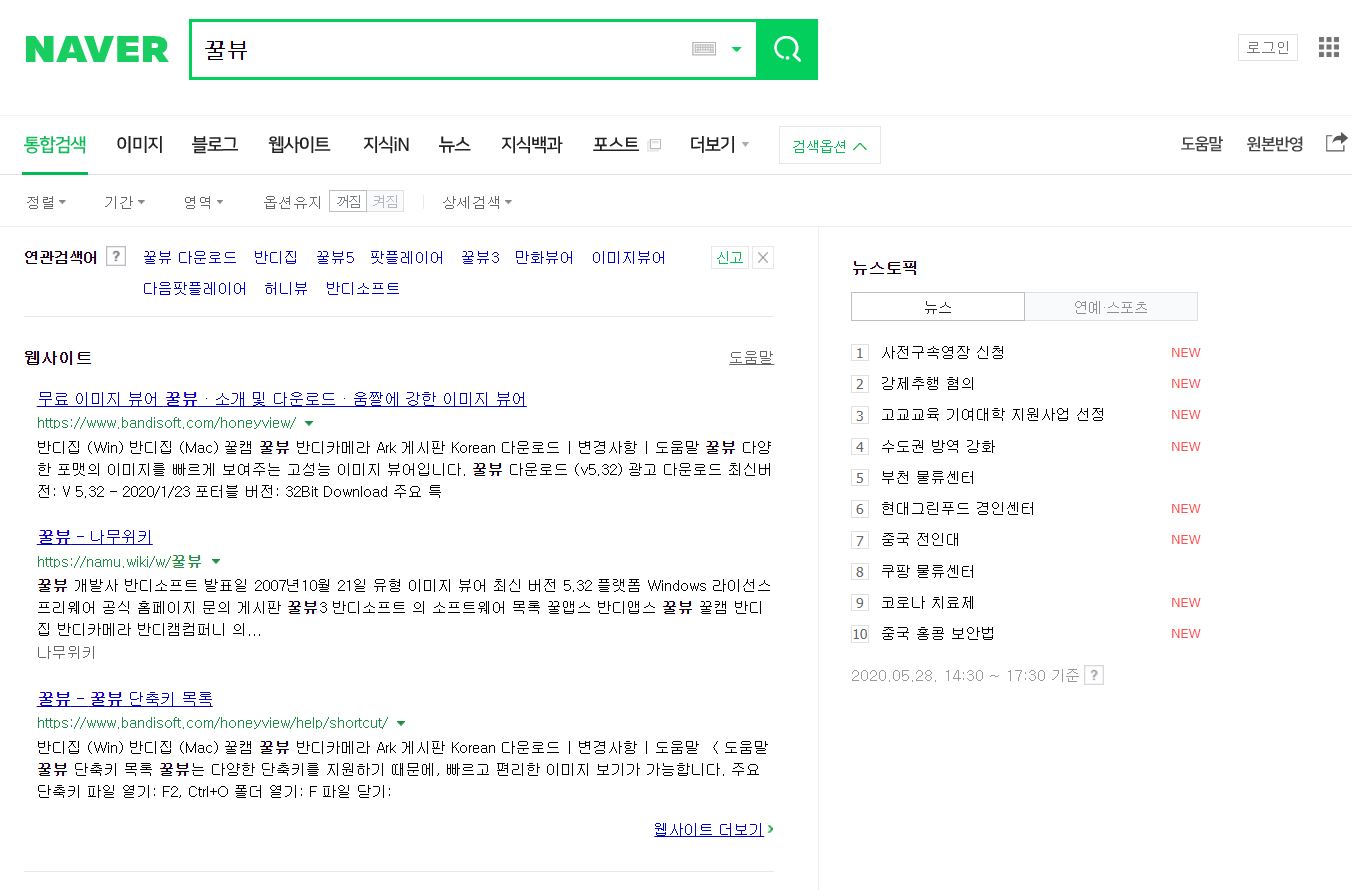Open news topic 부천 물류센터
The image size is (1352, 890).
[x=928, y=477]
